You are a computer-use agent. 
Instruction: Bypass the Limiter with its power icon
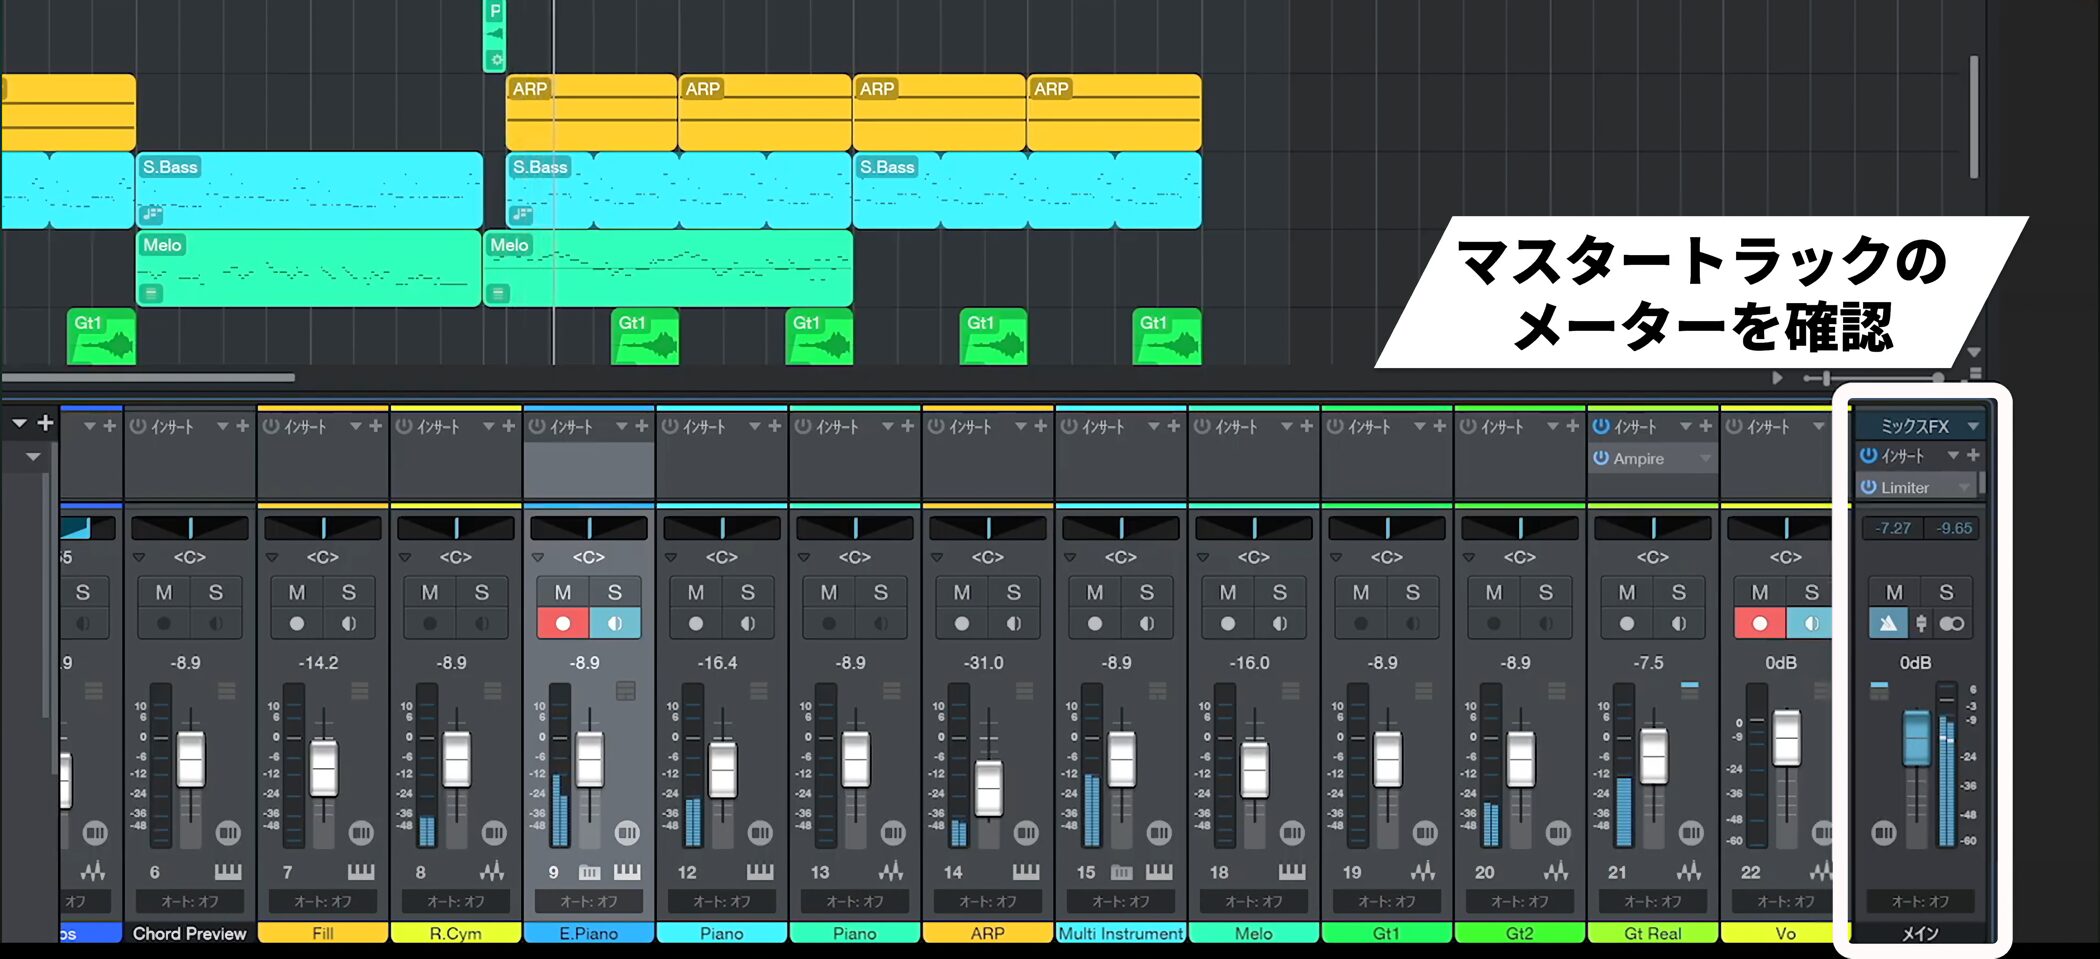(x=1868, y=487)
